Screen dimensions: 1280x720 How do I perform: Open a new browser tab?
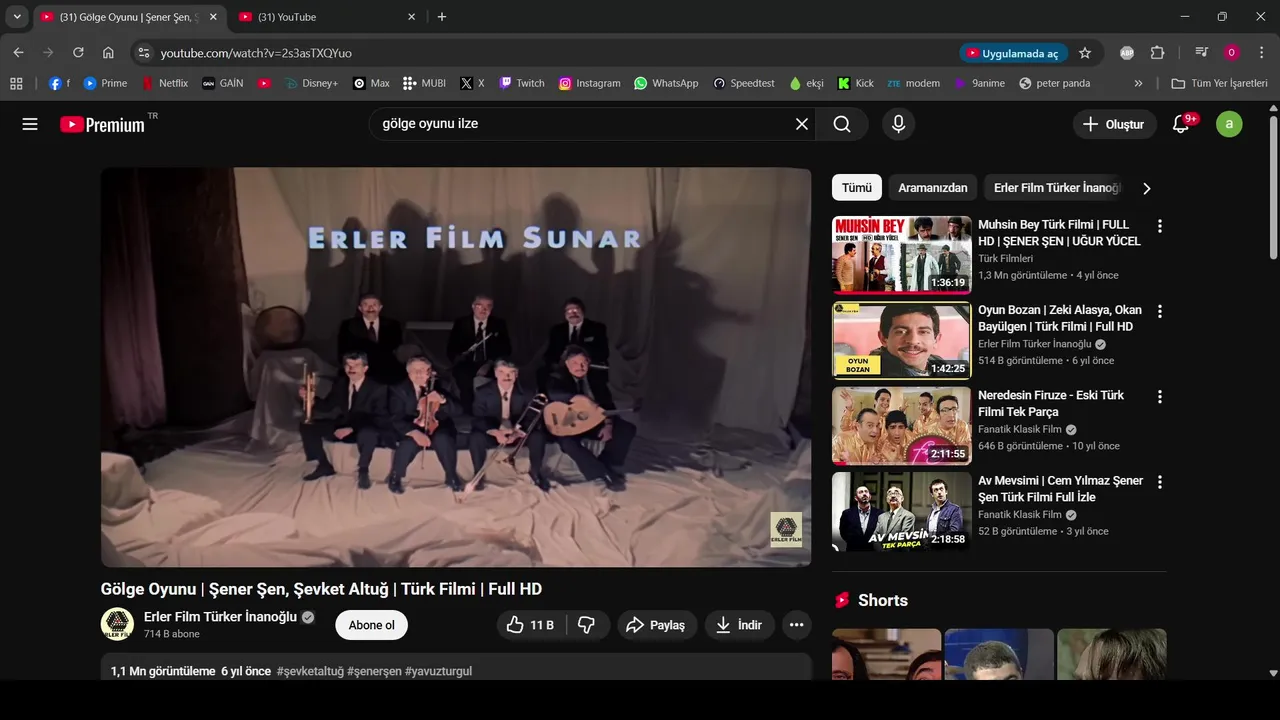coord(442,17)
